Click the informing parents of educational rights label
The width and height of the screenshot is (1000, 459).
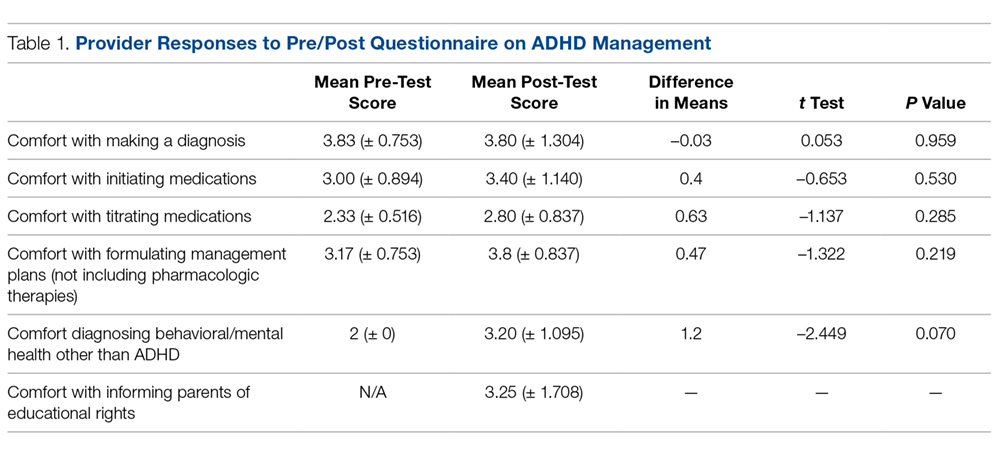(x=127, y=401)
